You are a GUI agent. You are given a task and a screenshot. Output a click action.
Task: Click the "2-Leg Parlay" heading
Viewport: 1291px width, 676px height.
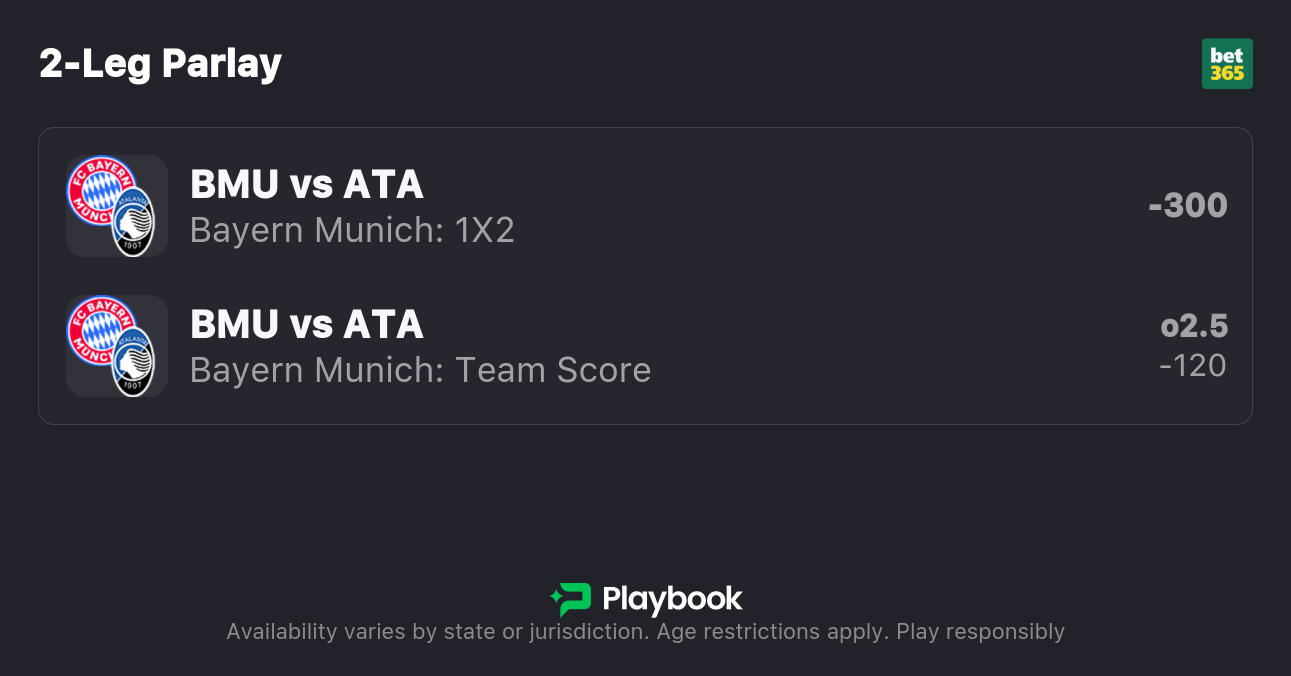pyautogui.click(x=160, y=64)
